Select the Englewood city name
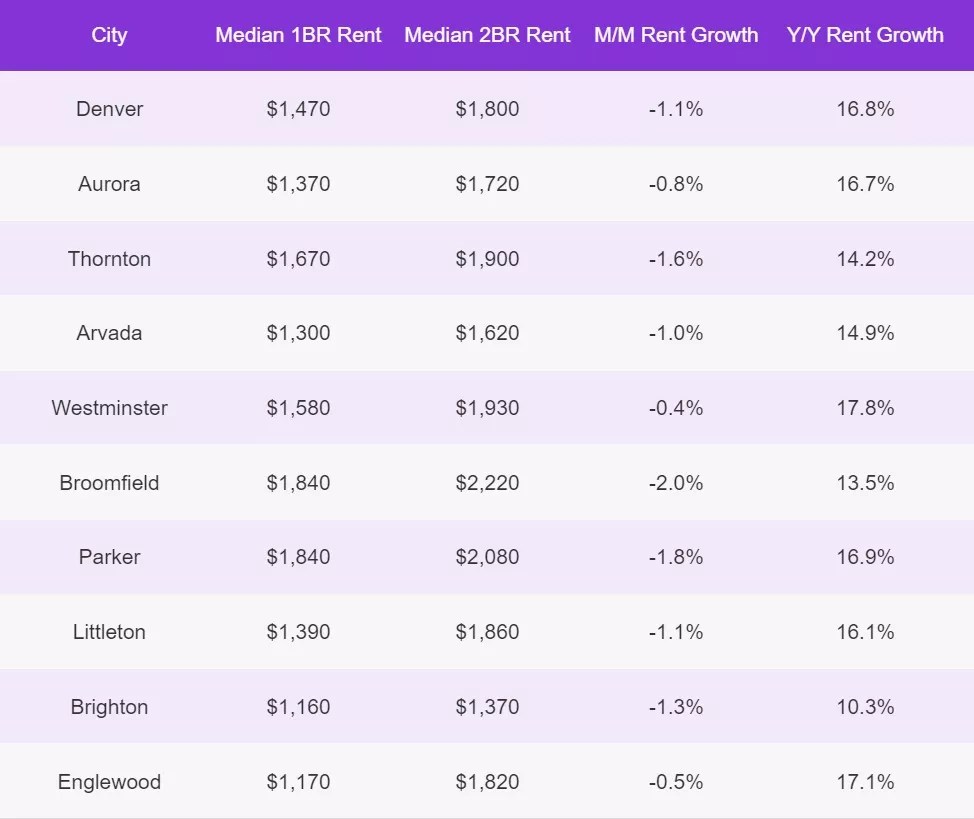The image size is (974, 819). click(x=109, y=782)
